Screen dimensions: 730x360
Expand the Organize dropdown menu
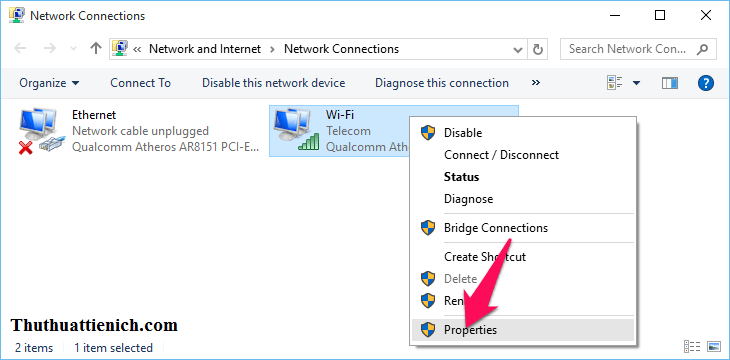pos(49,83)
